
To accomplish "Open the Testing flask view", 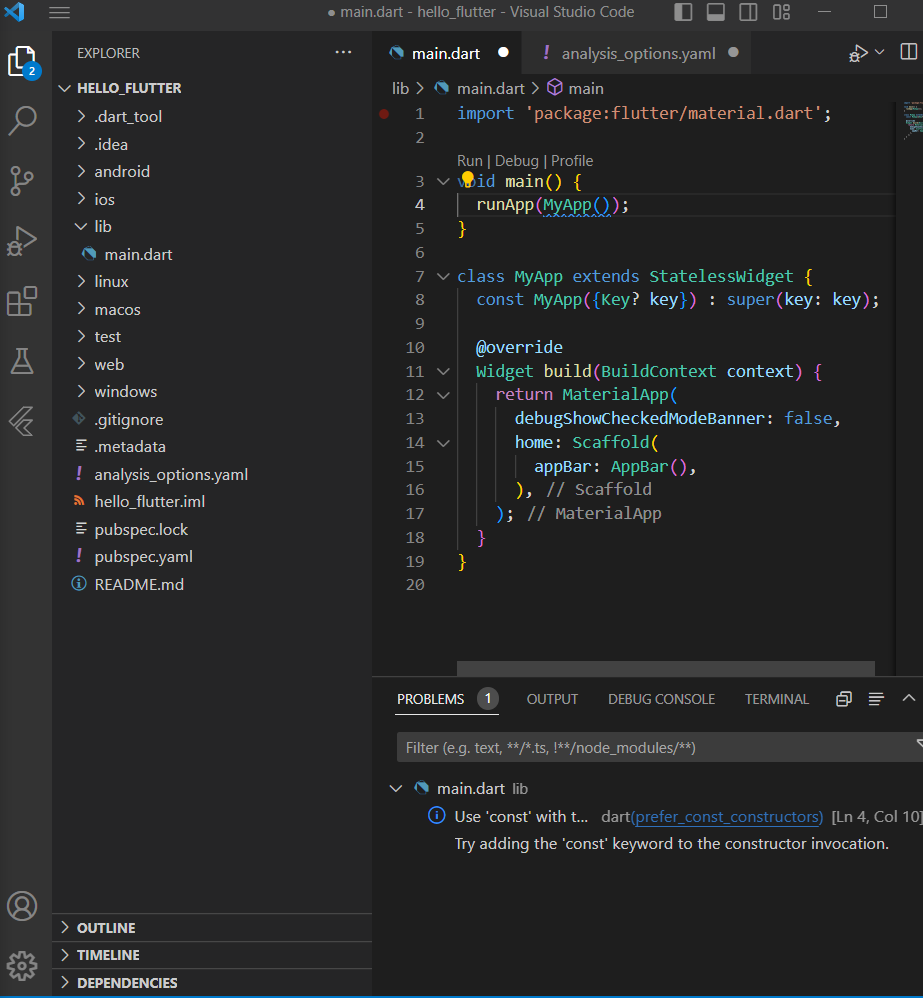I will [x=22, y=361].
